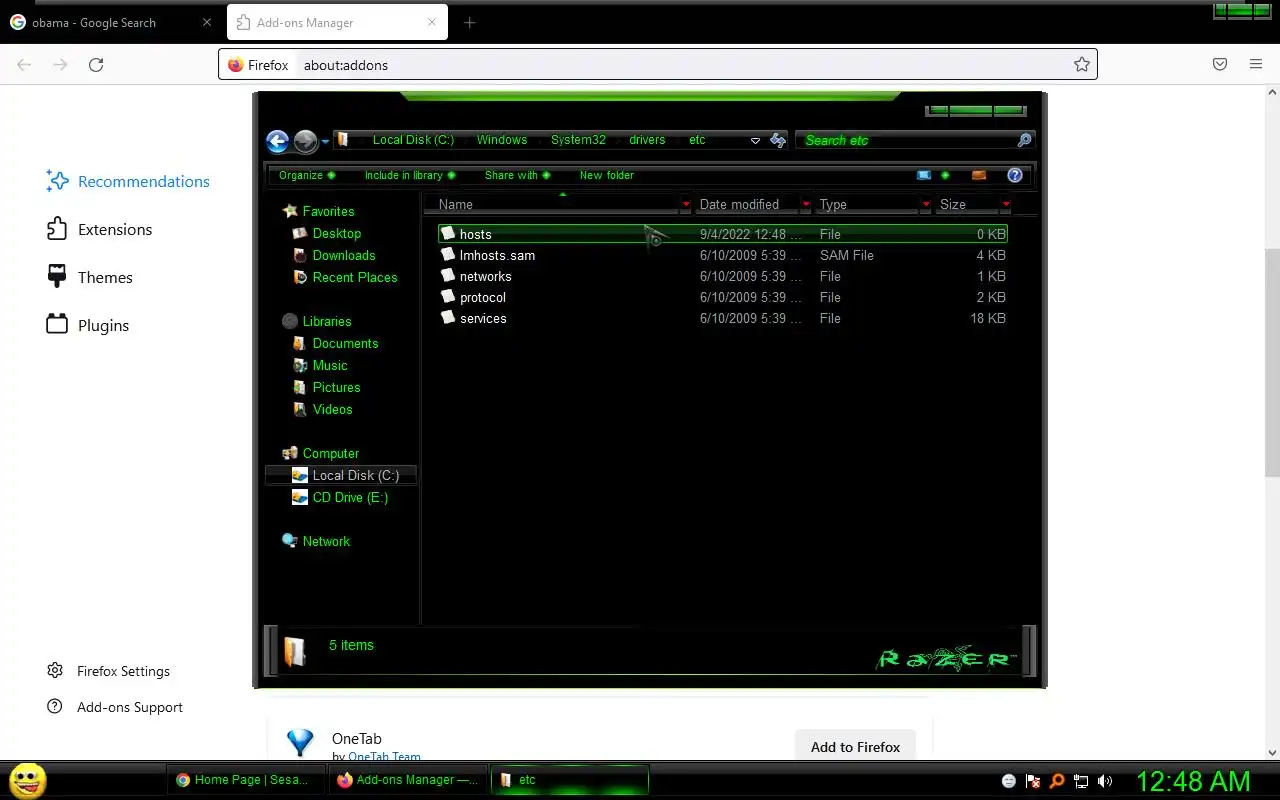1280x800 pixels.
Task: Open the Size column filter dropdown
Action: (x=1005, y=204)
